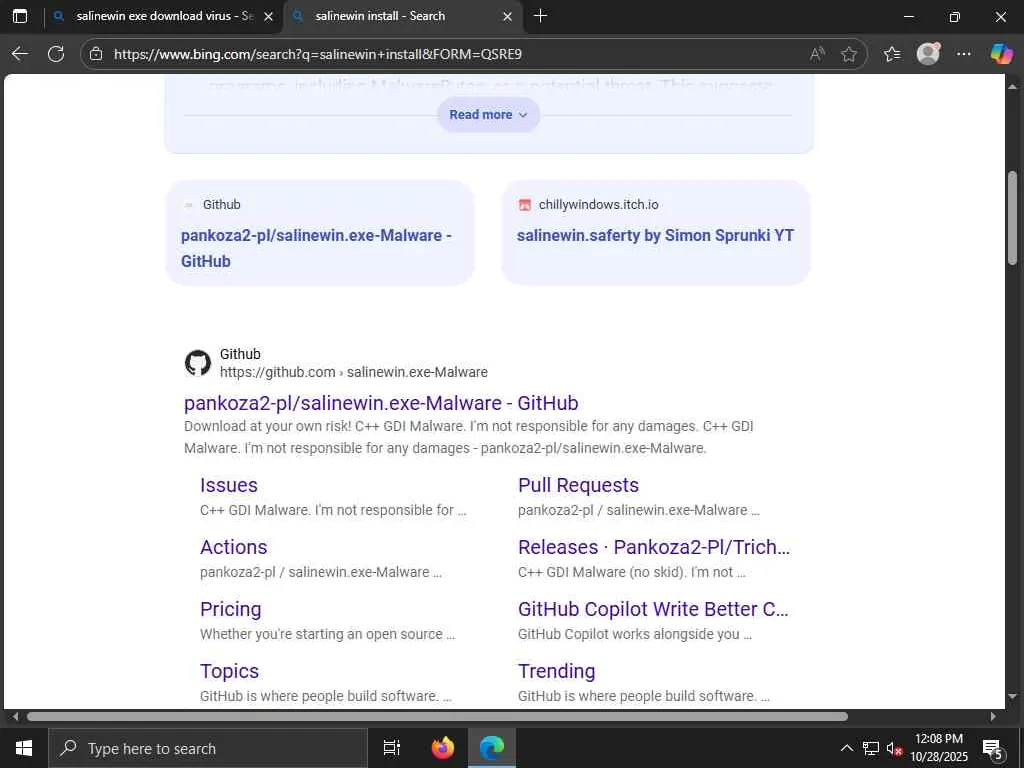Viewport: 1024px width, 768px height.
Task: Open the notification center icon
Action: 993,748
